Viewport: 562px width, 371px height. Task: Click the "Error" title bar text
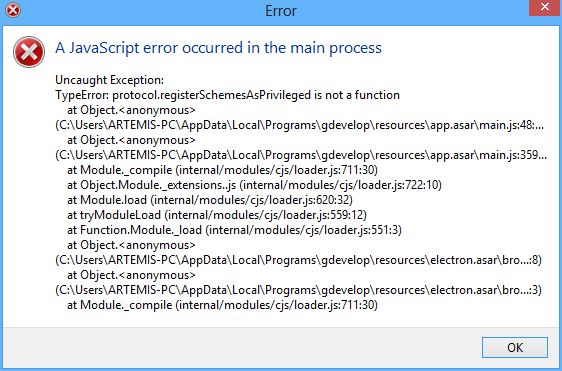(281, 11)
